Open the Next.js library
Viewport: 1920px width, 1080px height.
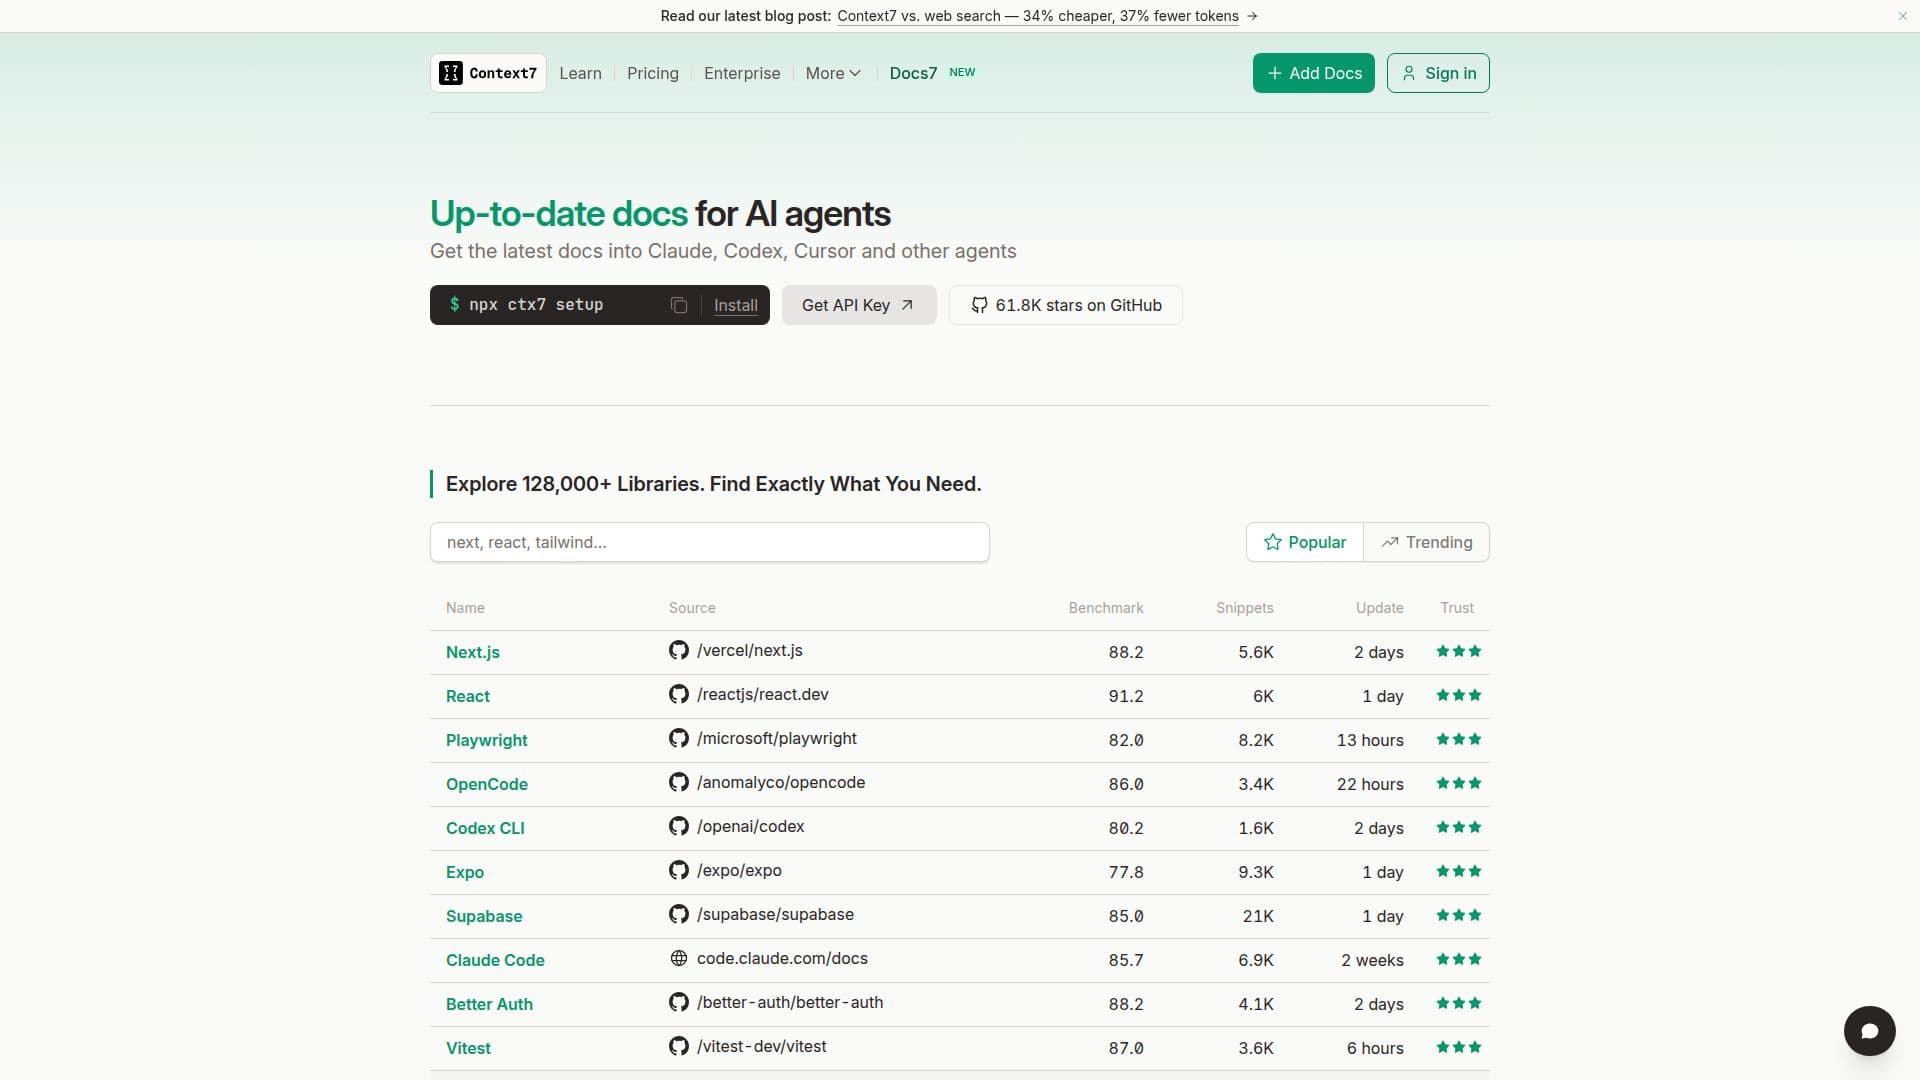pyautogui.click(x=473, y=652)
